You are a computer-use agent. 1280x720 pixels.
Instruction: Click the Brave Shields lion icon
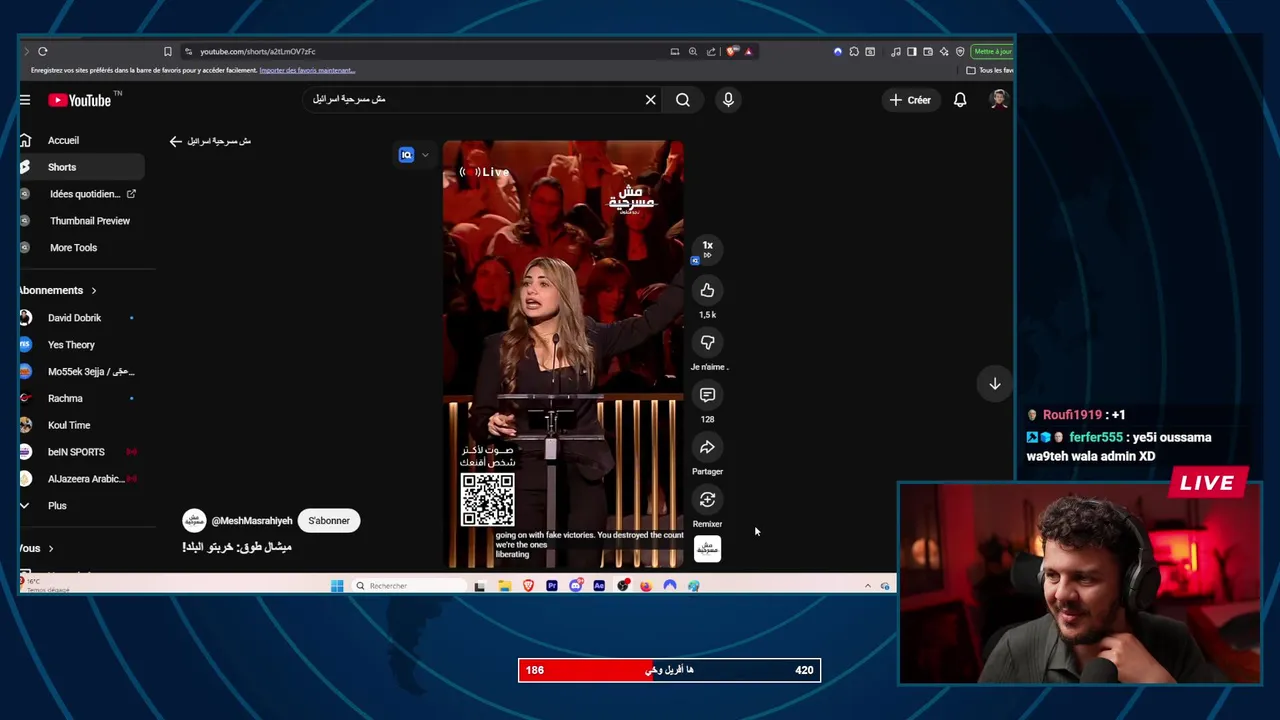[732, 51]
